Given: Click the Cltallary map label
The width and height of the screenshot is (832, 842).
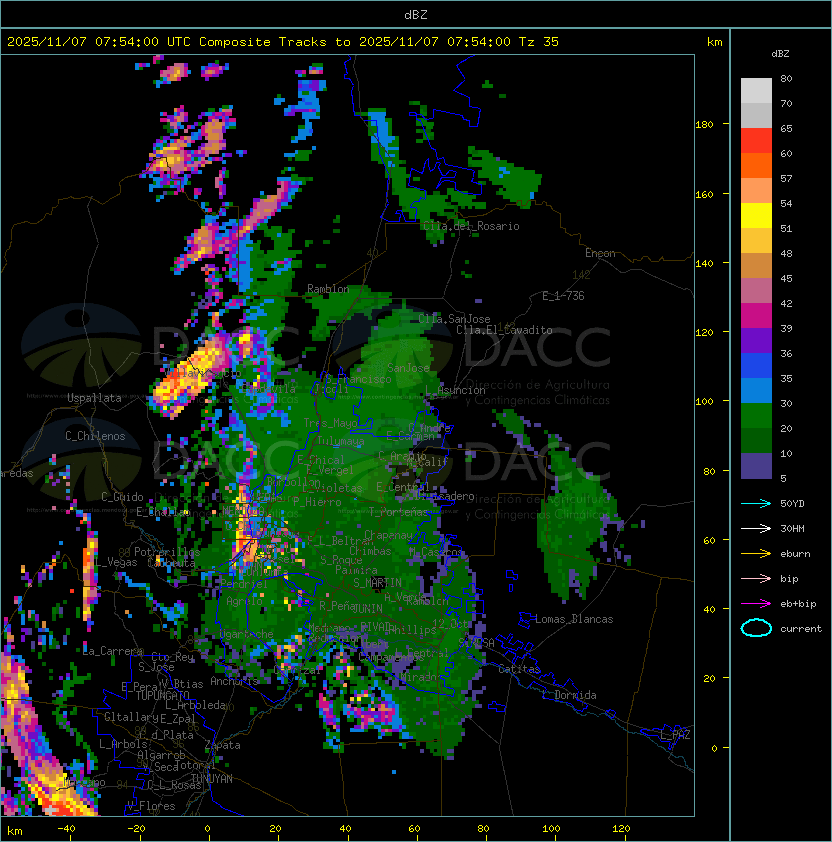Looking at the screenshot, I should tap(132, 717).
